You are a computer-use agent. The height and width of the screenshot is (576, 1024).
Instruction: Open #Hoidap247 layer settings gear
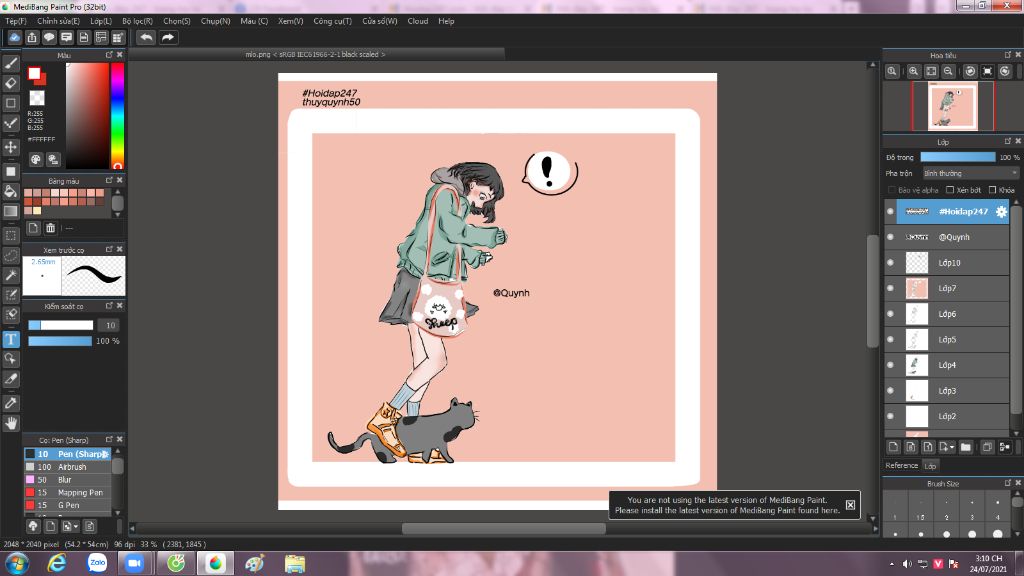pyautogui.click(x=1000, y=212)
